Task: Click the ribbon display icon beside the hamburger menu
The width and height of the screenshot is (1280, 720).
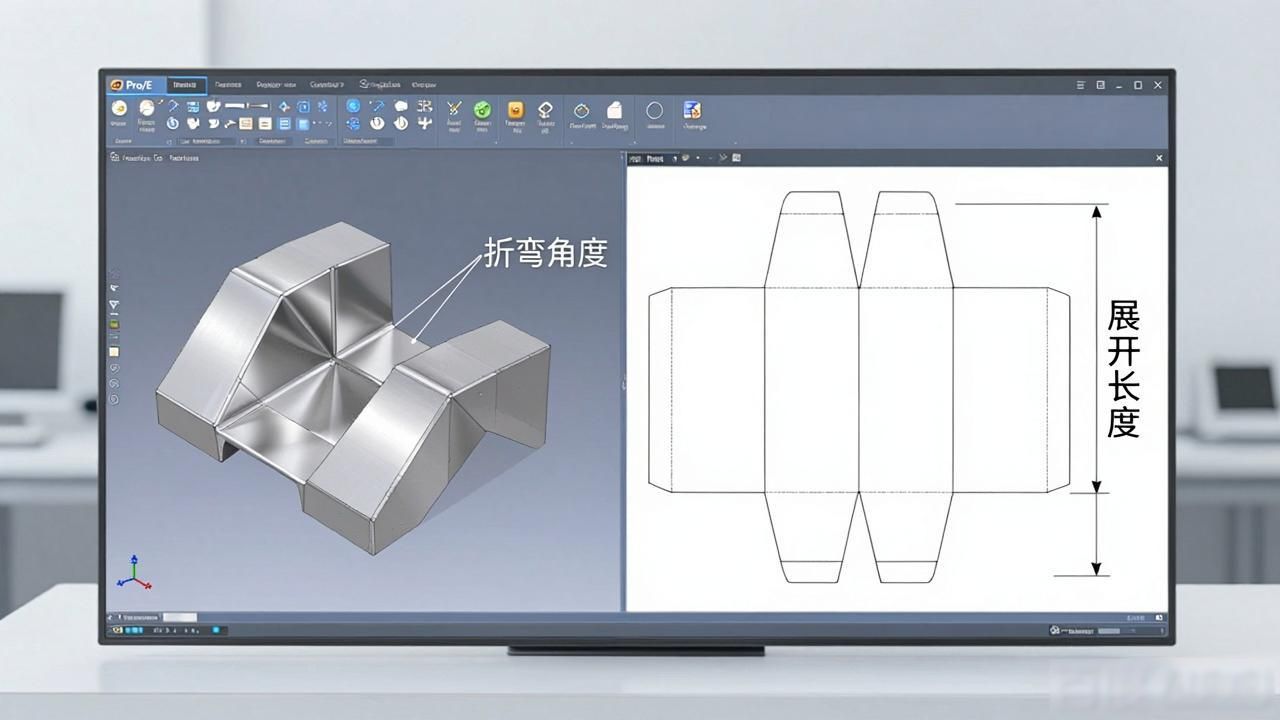Action: 1101,86
